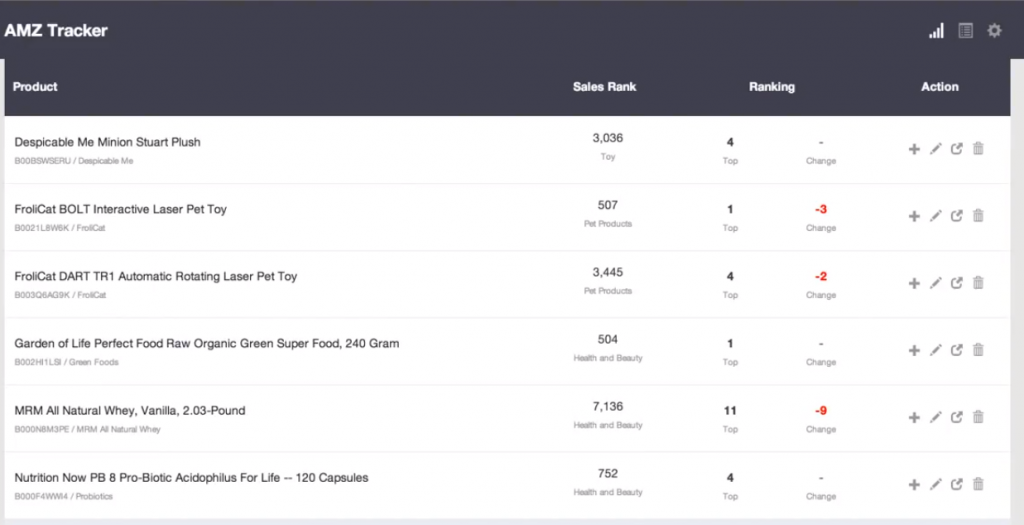Click the -9 ranking change value
Screen dimensions: 1024x525
tap(820, 410)
